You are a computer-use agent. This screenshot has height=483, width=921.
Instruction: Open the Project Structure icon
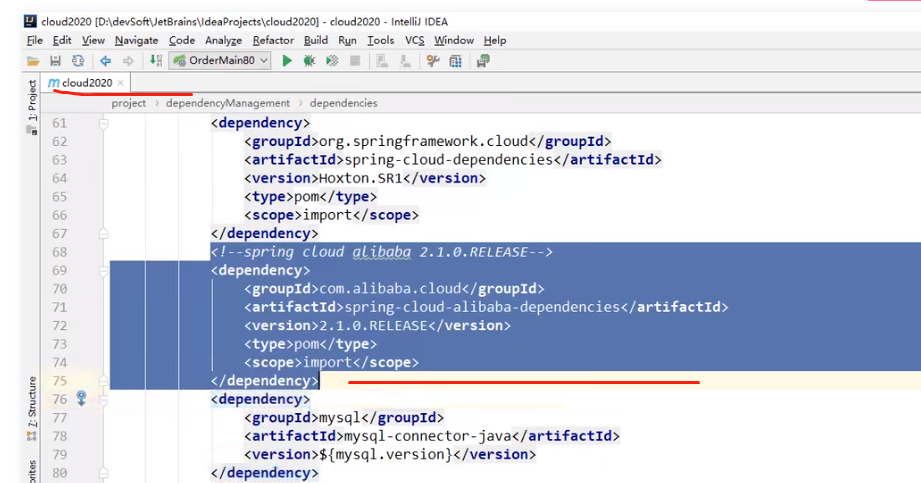click(456, 61)
